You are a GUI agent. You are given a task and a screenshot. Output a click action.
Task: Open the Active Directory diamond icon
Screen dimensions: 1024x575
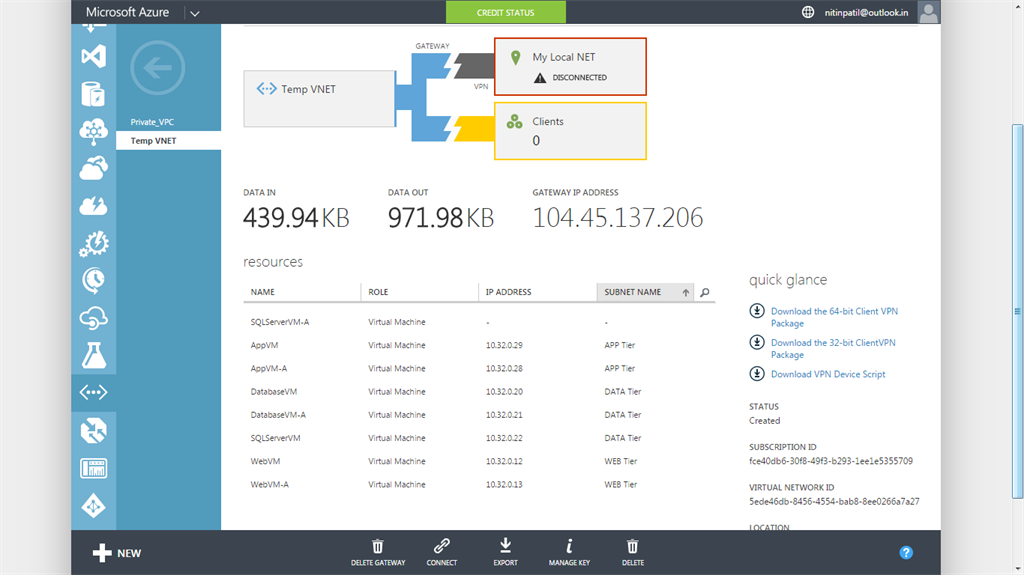[93, 506]
